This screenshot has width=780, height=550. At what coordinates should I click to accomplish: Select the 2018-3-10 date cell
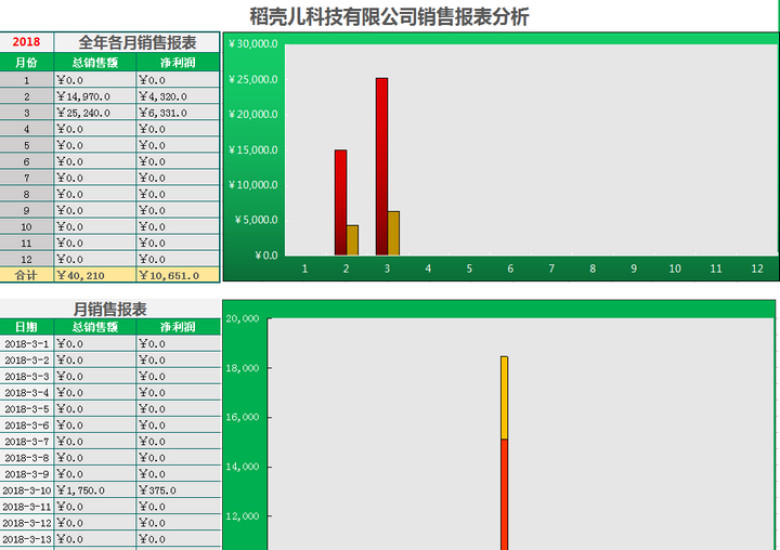tap(26, 490)
